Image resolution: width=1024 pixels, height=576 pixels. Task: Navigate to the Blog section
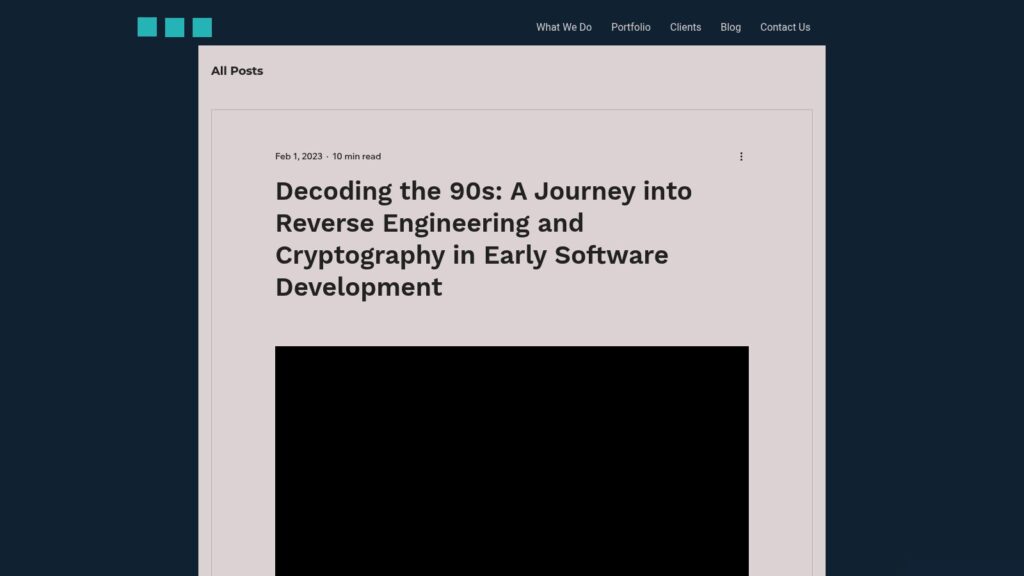(730, 27)
